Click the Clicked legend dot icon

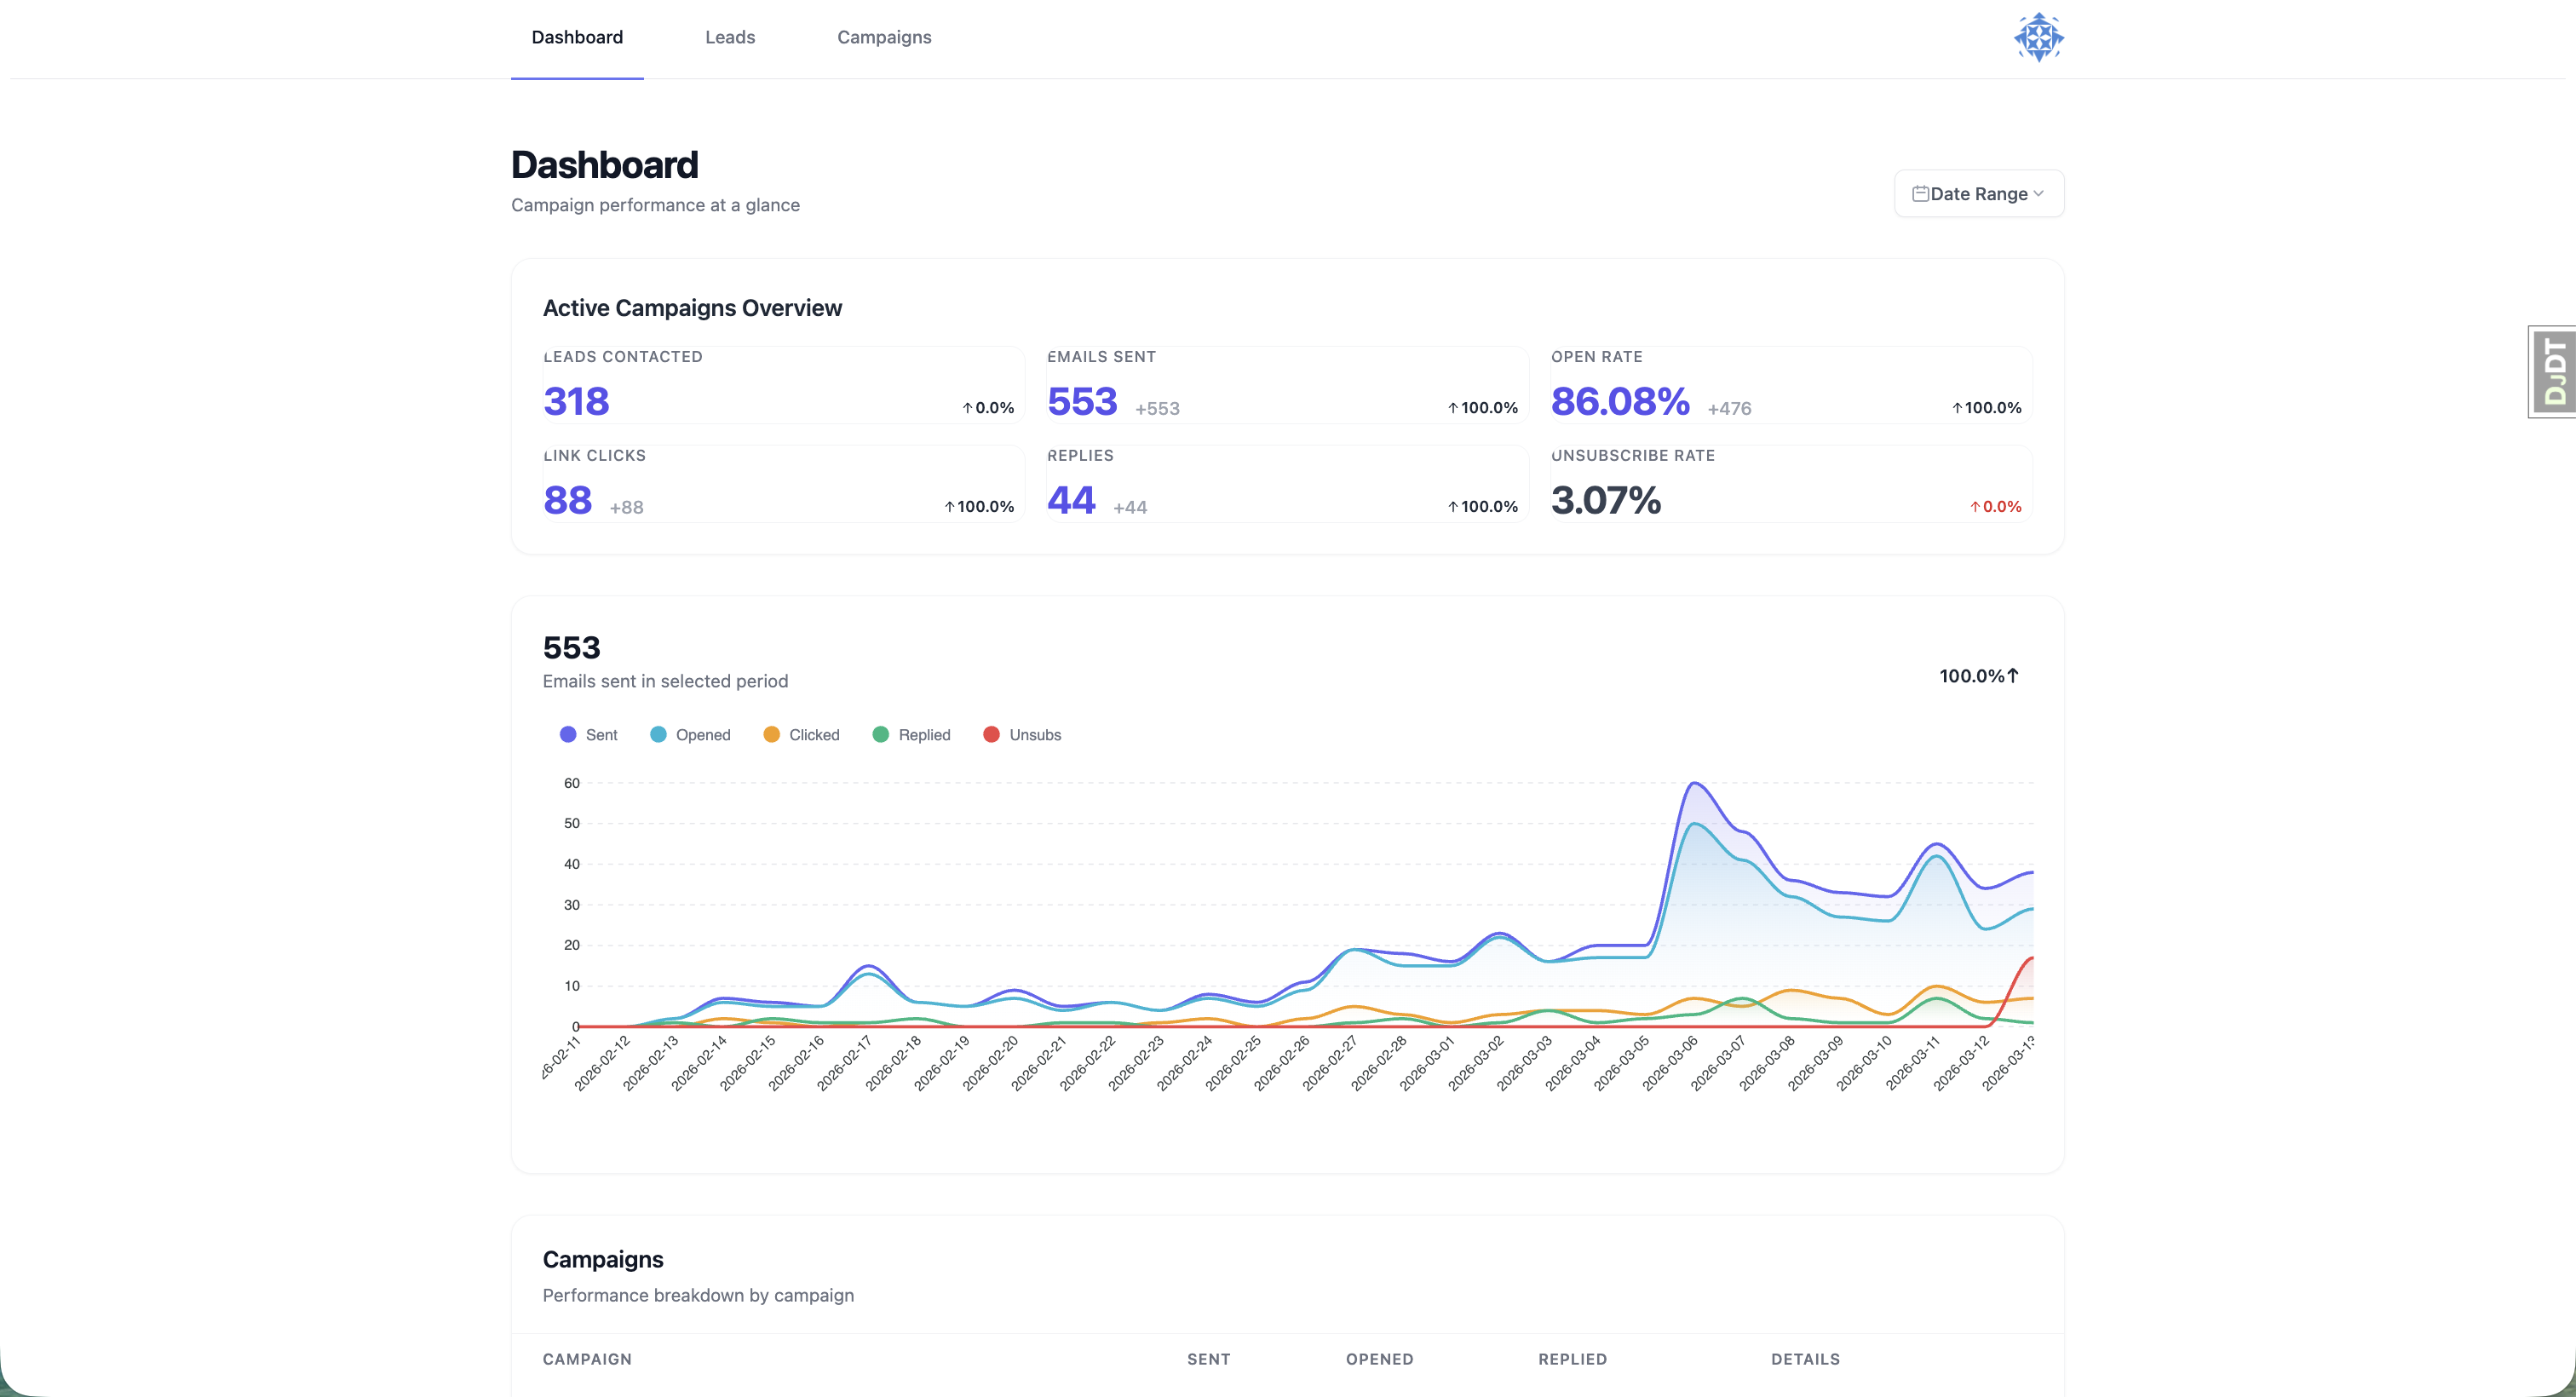[771, 734]
